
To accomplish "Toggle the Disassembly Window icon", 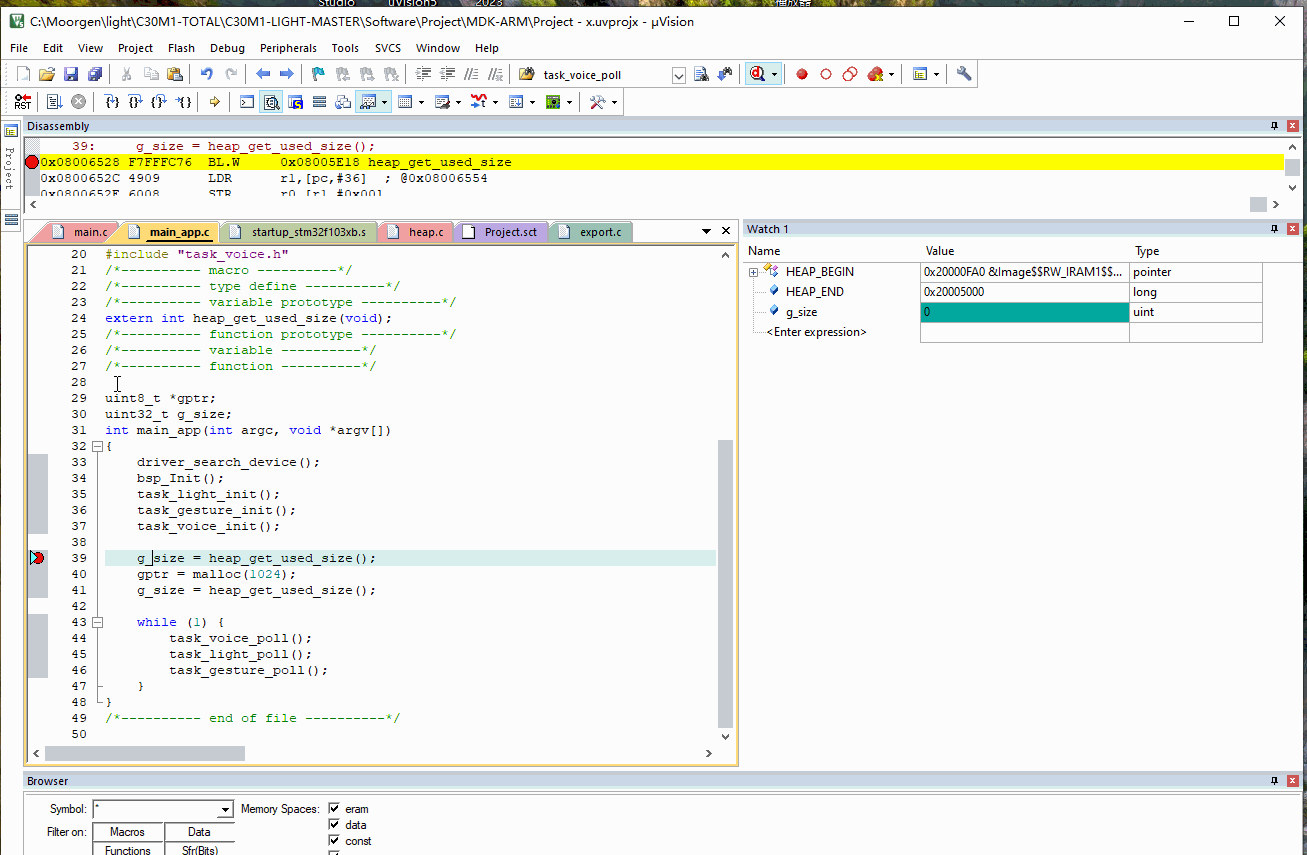I will tap(271, 102).
